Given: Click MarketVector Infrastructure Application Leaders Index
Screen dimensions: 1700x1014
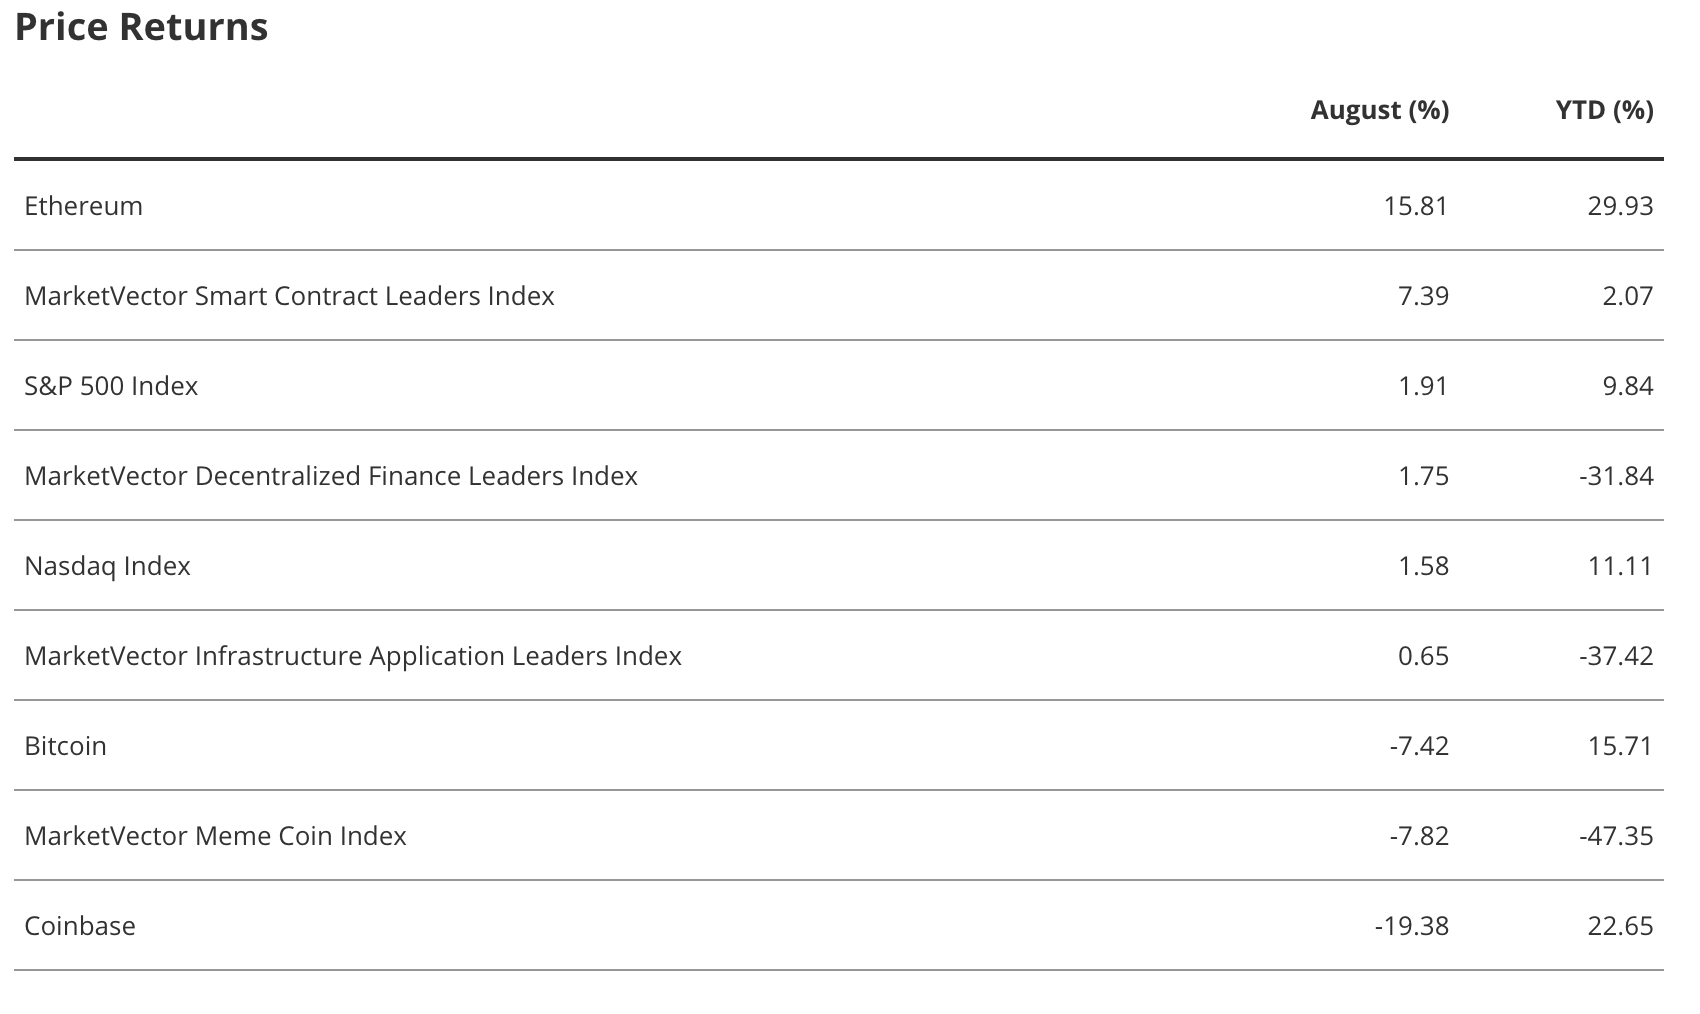Looking at the screenshot, I should [353, 656].
